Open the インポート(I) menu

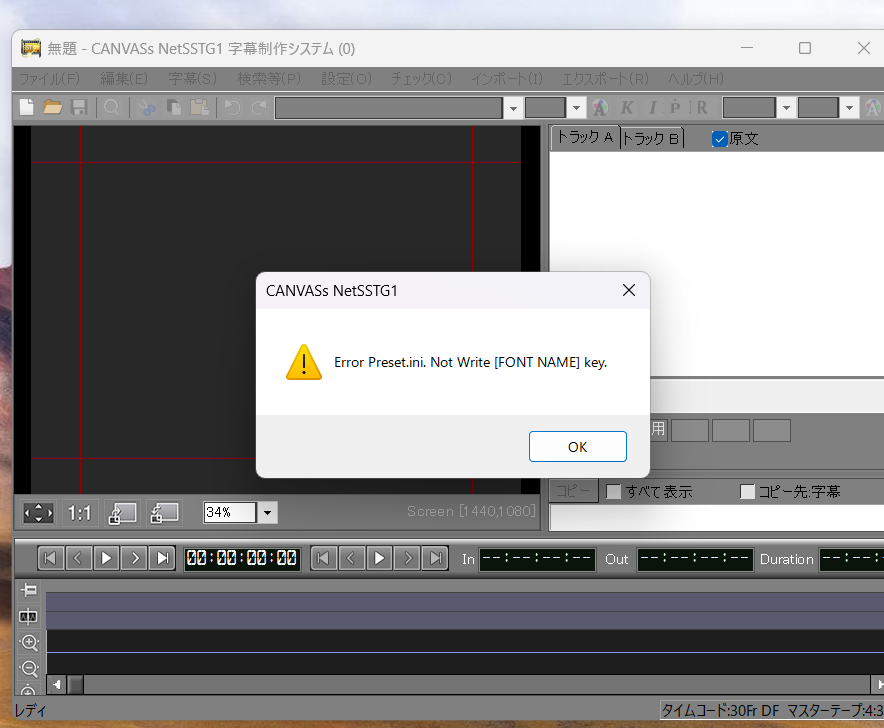pos(507,78)
